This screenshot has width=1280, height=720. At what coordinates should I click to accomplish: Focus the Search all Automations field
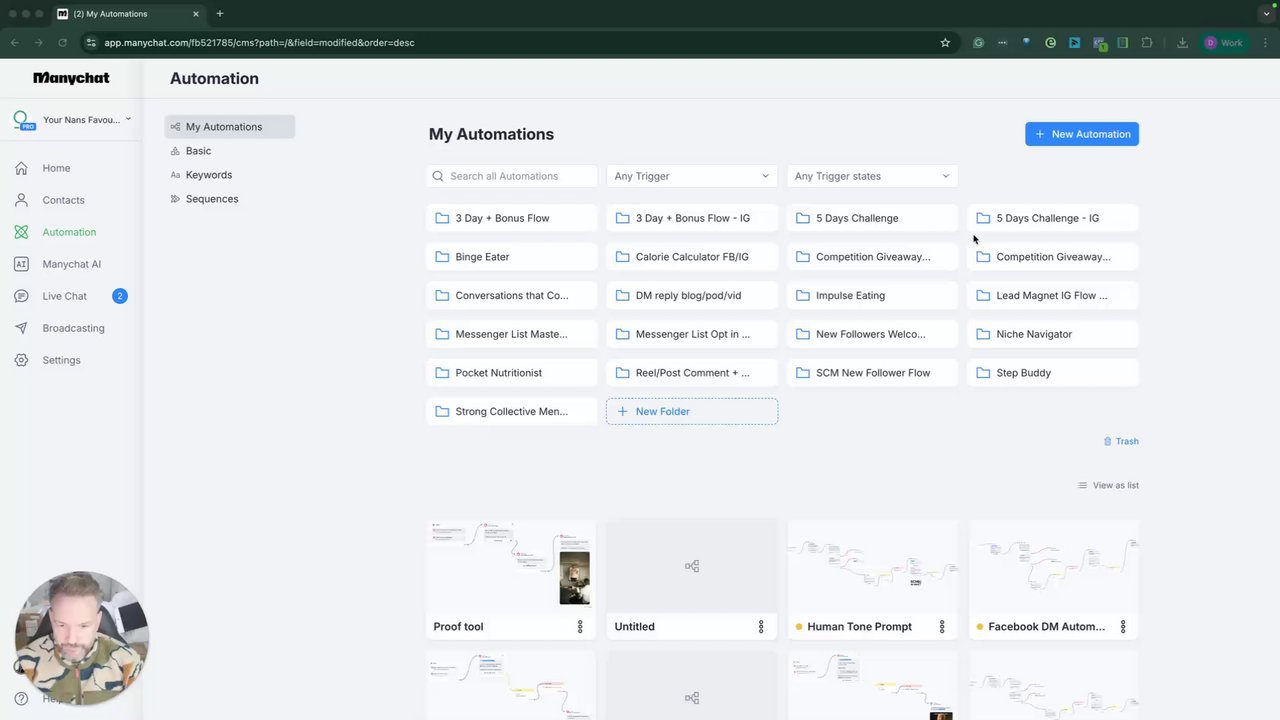coord(512,176)
